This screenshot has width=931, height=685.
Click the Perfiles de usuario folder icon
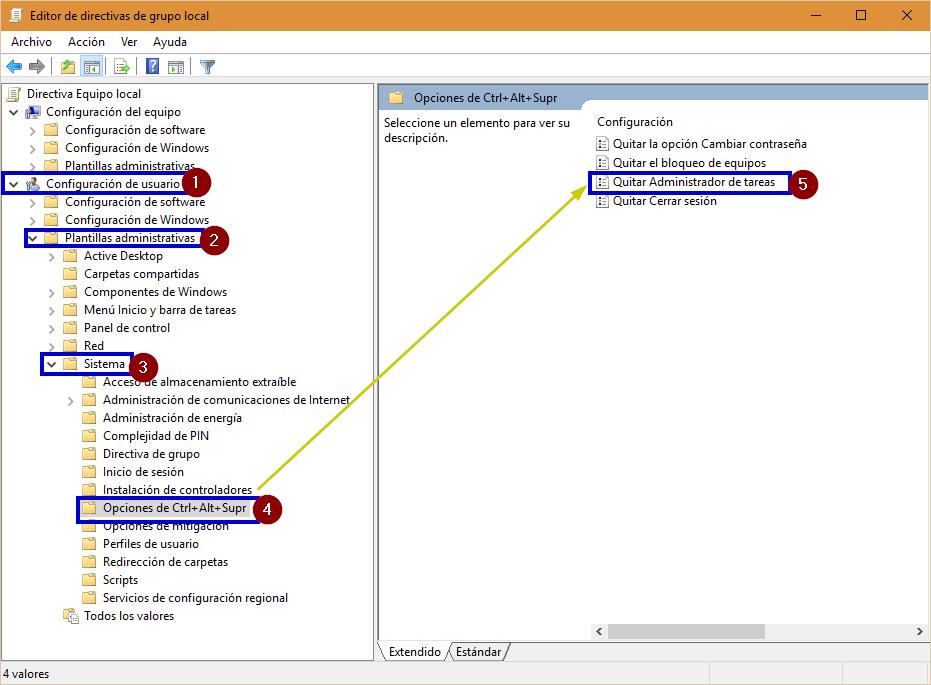[x=89, y=544]
